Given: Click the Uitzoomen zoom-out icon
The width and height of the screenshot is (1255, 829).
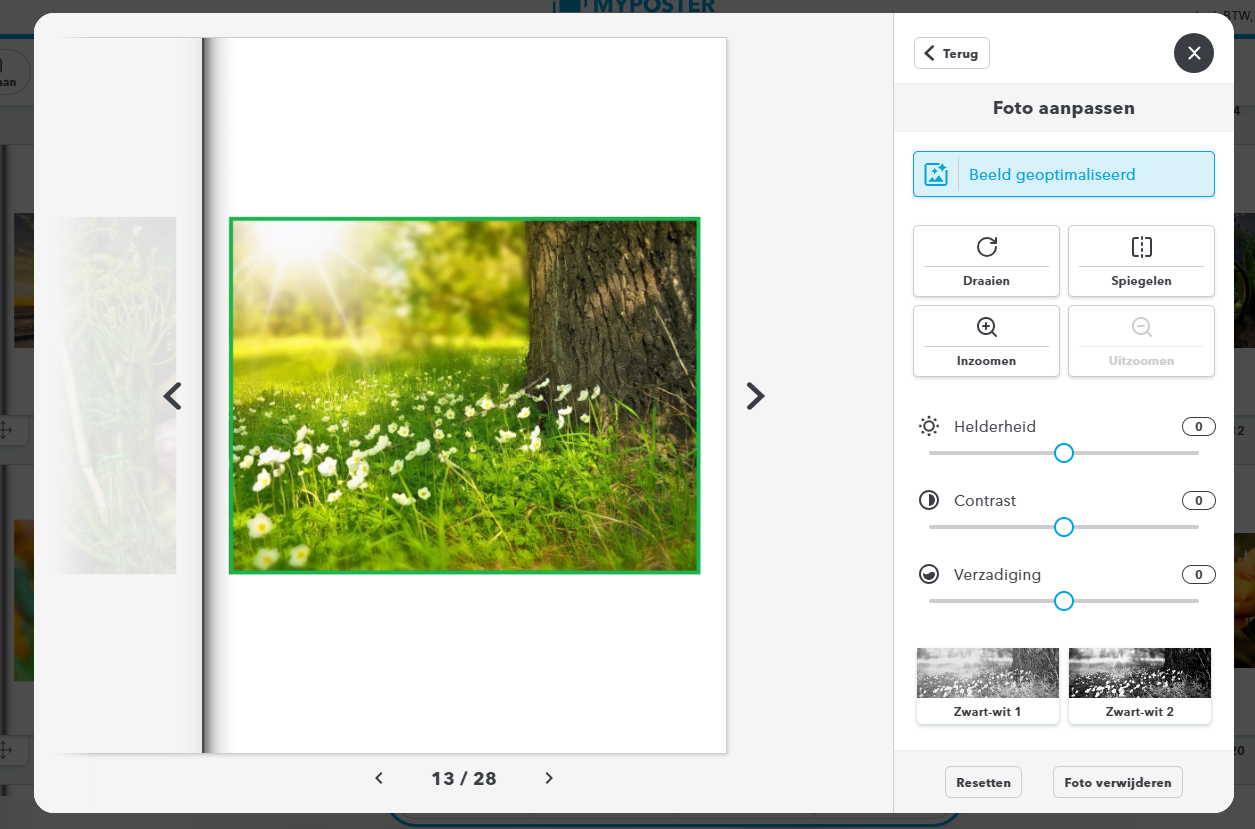Looking at the screenshot, I should 1141,327.
